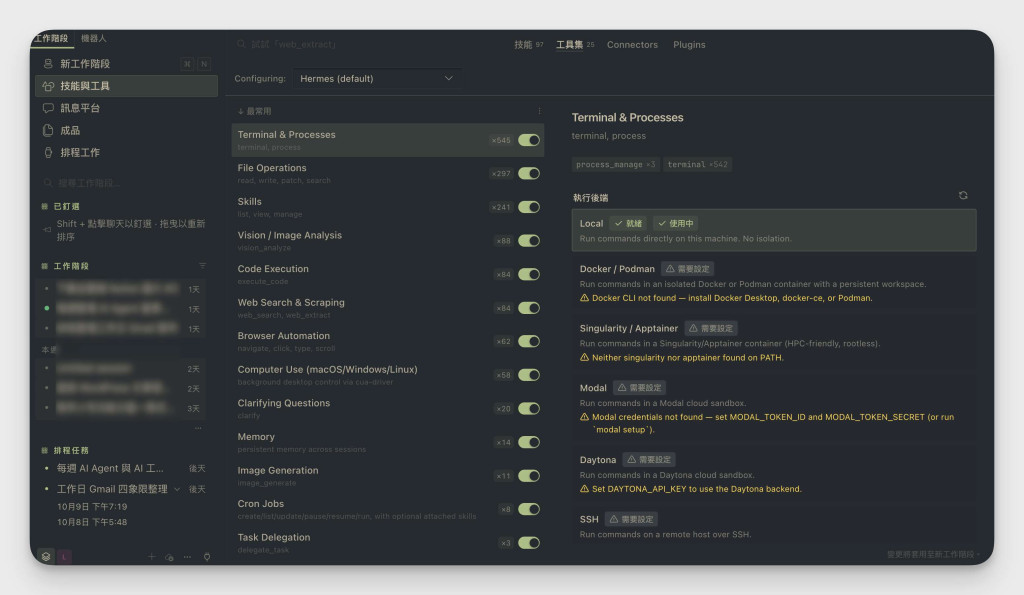Change the 最常用 sort order

tap(255, 111)
